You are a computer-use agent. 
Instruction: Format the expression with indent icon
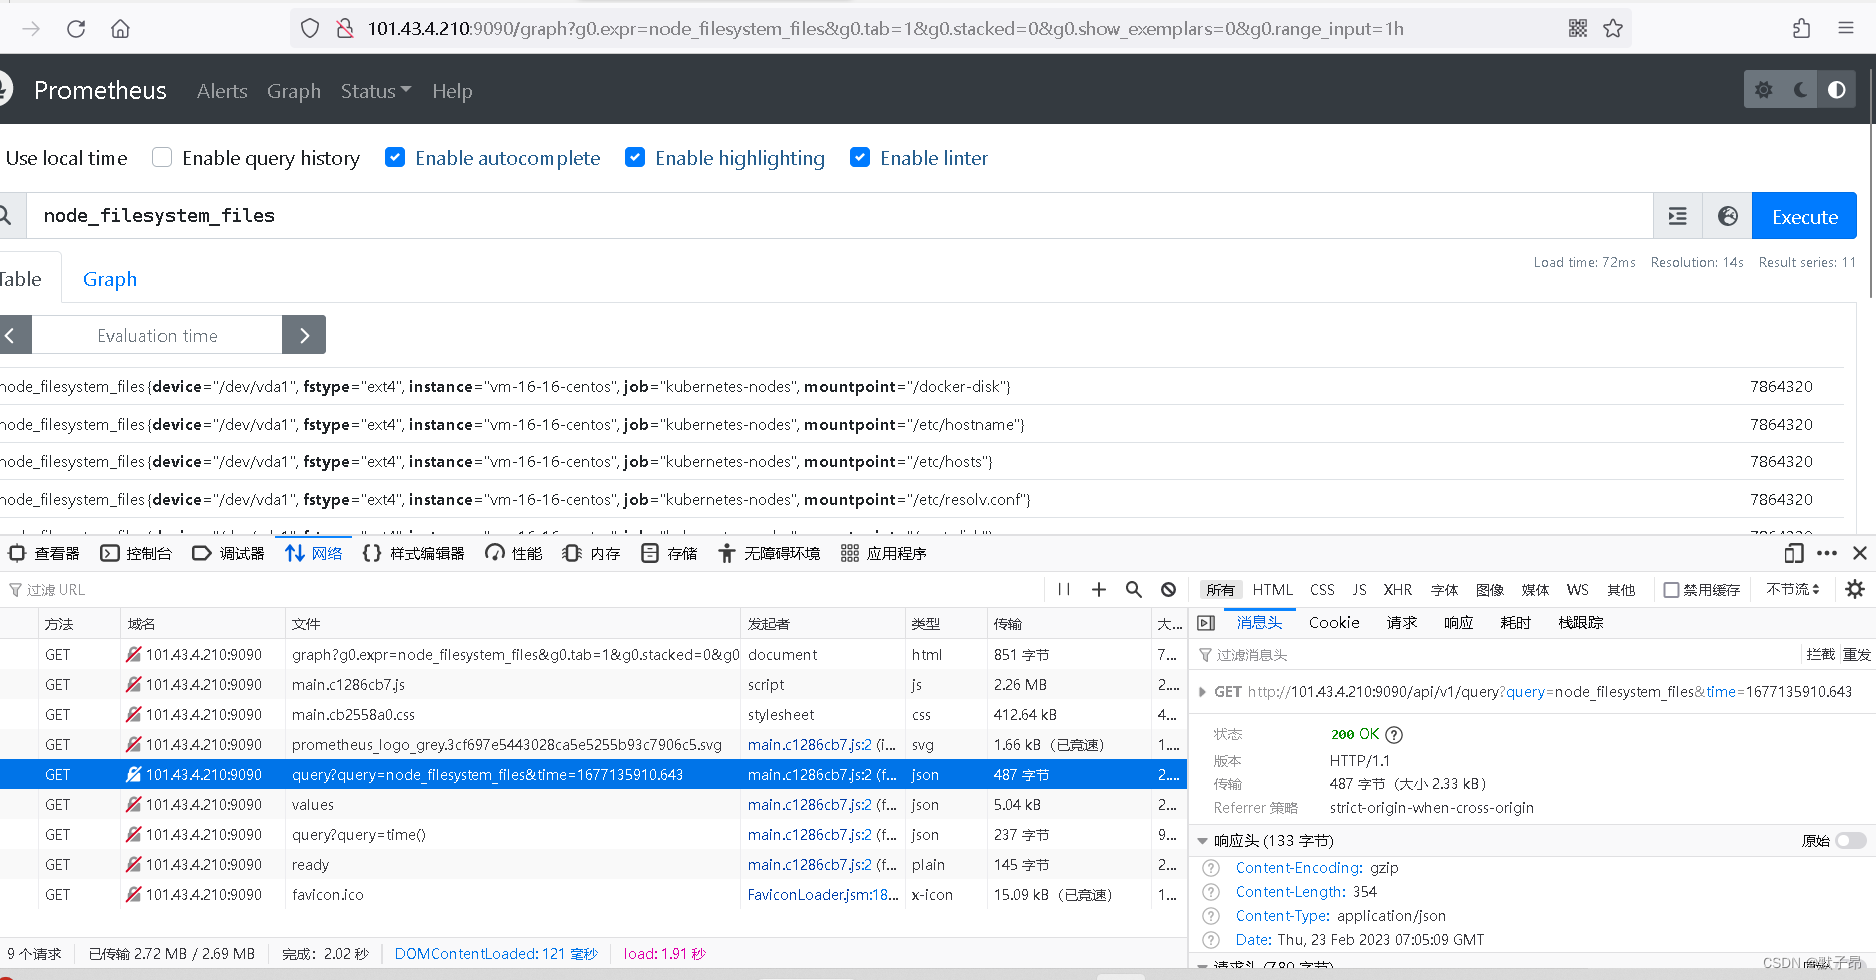point(1678,216)
